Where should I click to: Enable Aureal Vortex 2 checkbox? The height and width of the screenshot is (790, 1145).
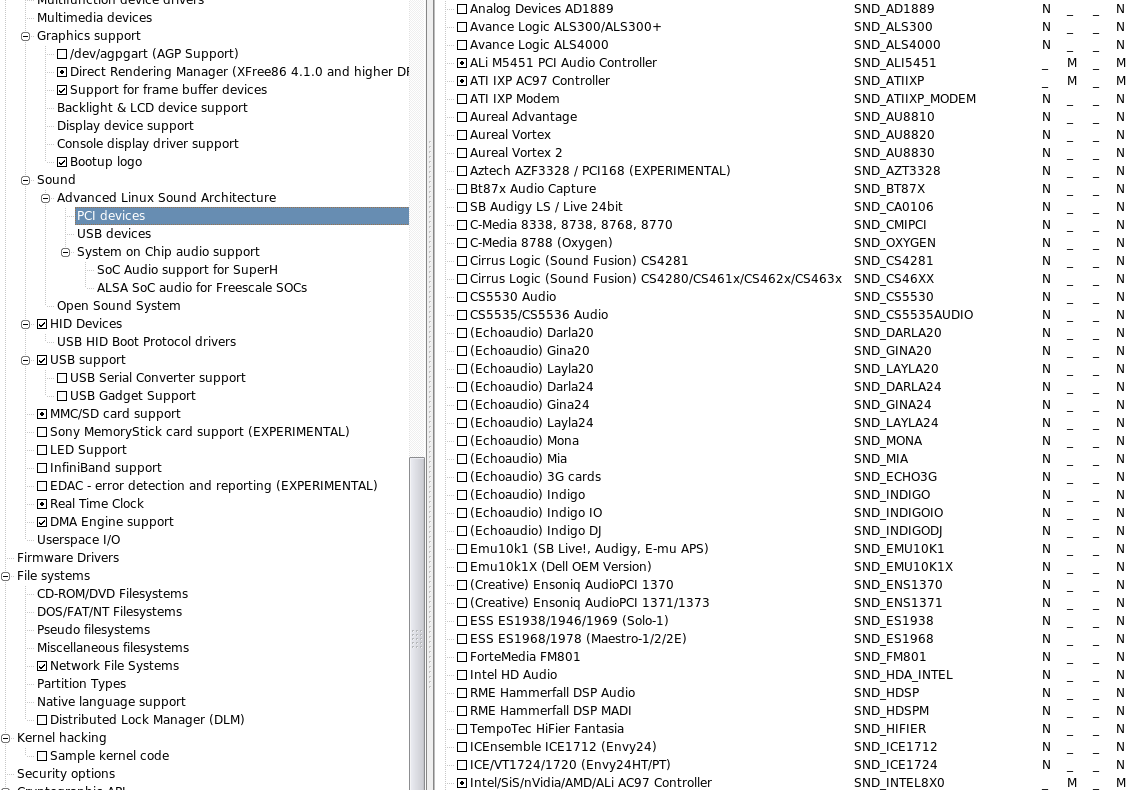pos(462,153)
